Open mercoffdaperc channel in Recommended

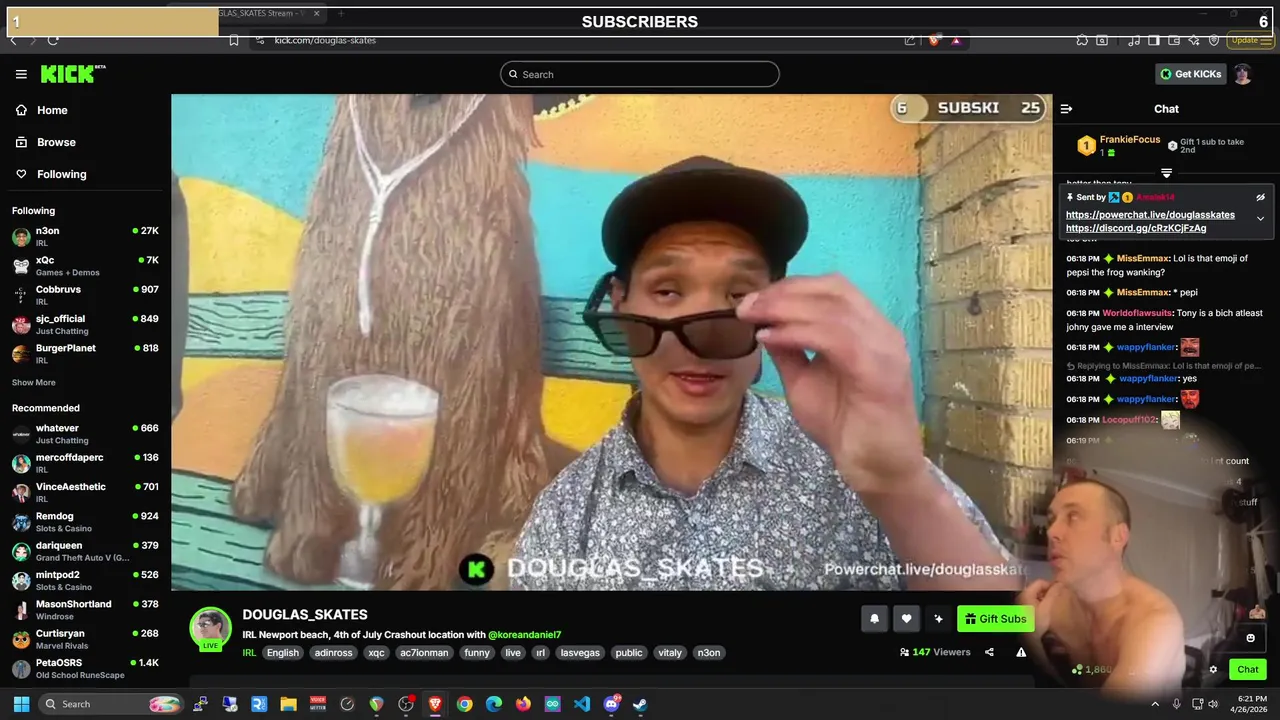[85, 463]
